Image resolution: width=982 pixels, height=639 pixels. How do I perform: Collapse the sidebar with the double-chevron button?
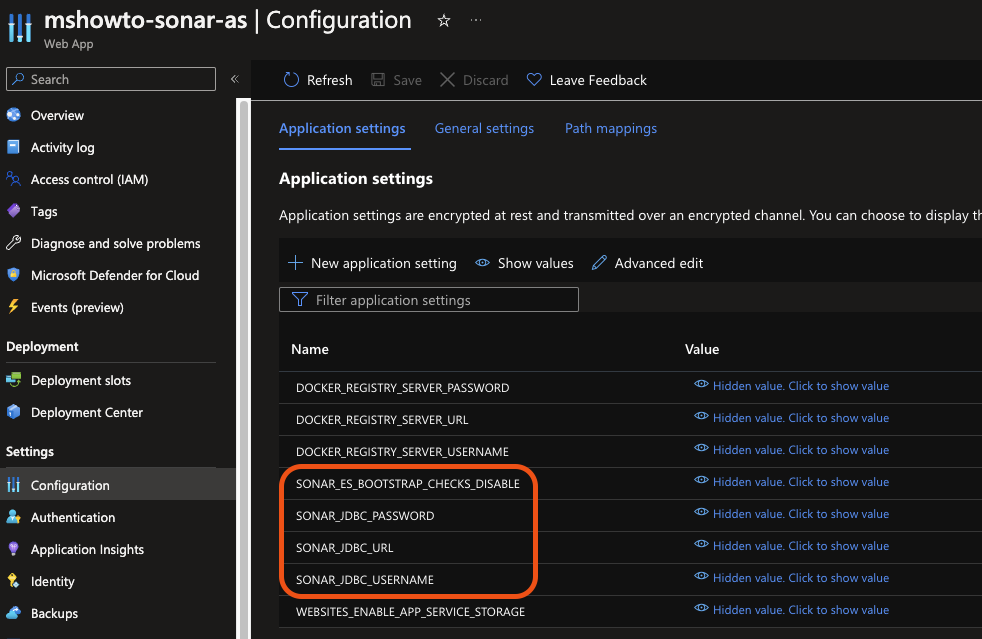(x=235, y=79)
